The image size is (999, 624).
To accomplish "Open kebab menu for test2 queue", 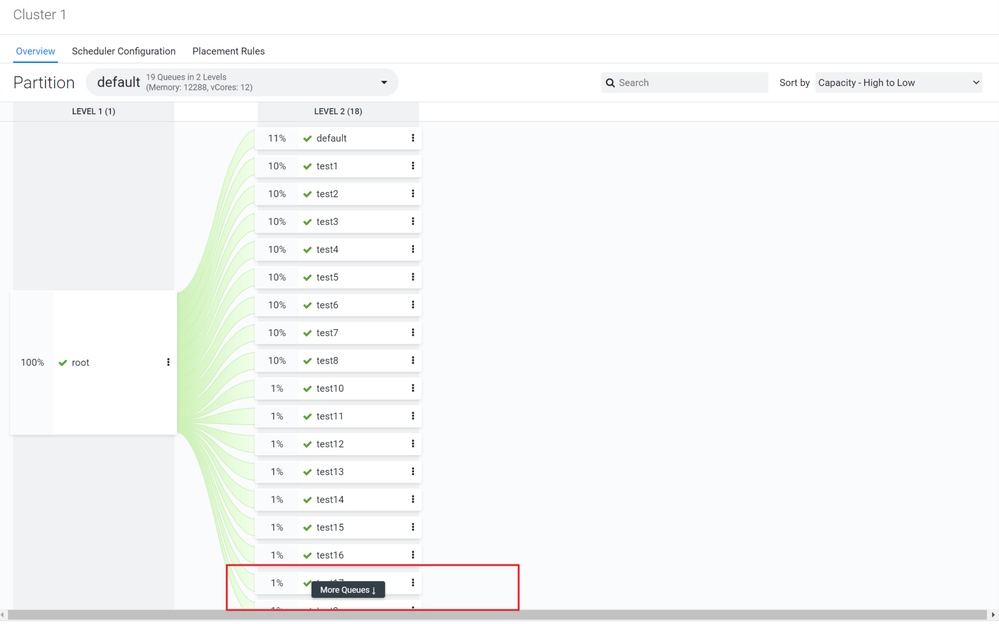I will tap(413, 194).
